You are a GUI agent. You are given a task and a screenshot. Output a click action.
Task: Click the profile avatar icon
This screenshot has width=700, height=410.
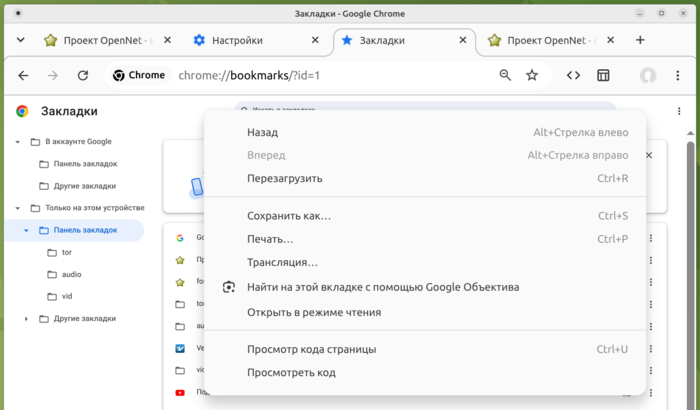tap(648, 75)
